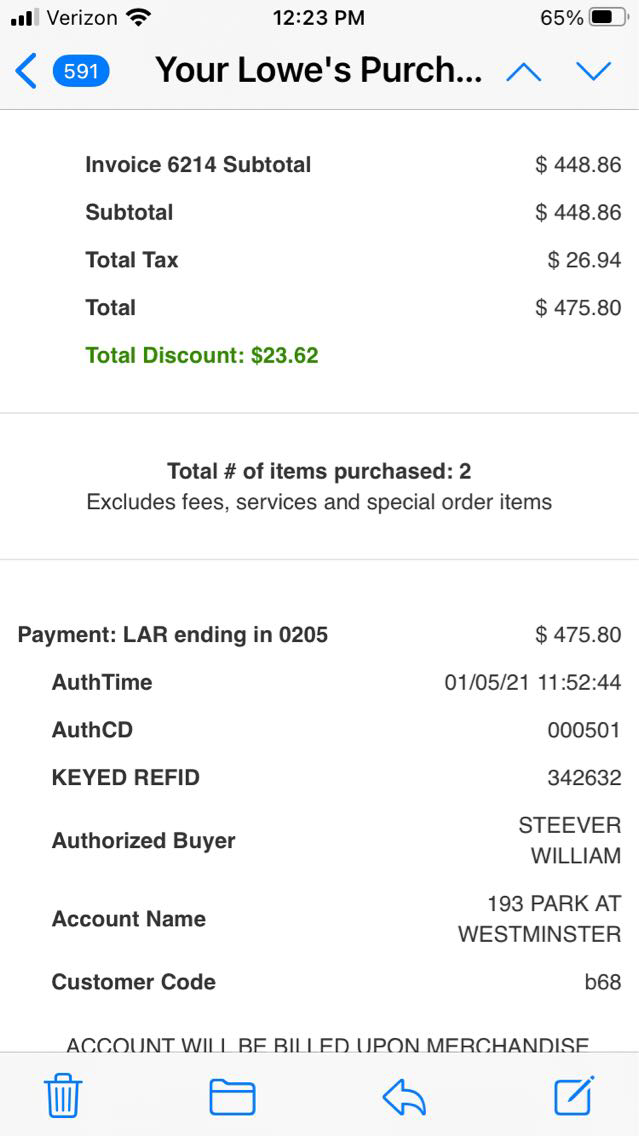Tap the Account Name 193 PARK AT WESTMINSTER
Viewport: 639px width, 1136px height.
pyautogui.click(x=539, y=919)
